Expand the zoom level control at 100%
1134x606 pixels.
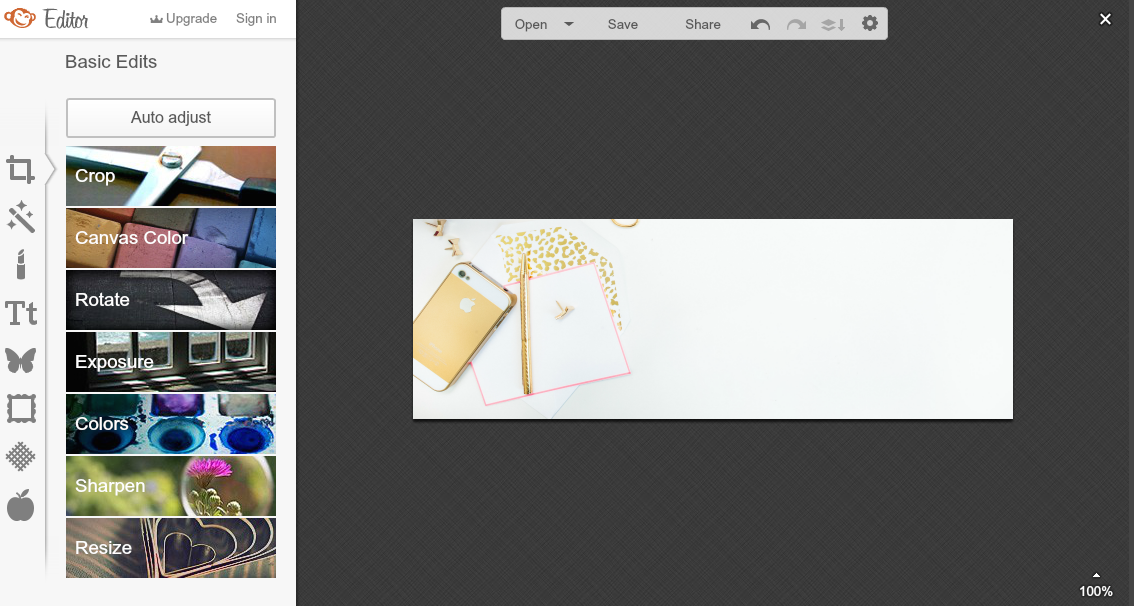coord(1096,585)
